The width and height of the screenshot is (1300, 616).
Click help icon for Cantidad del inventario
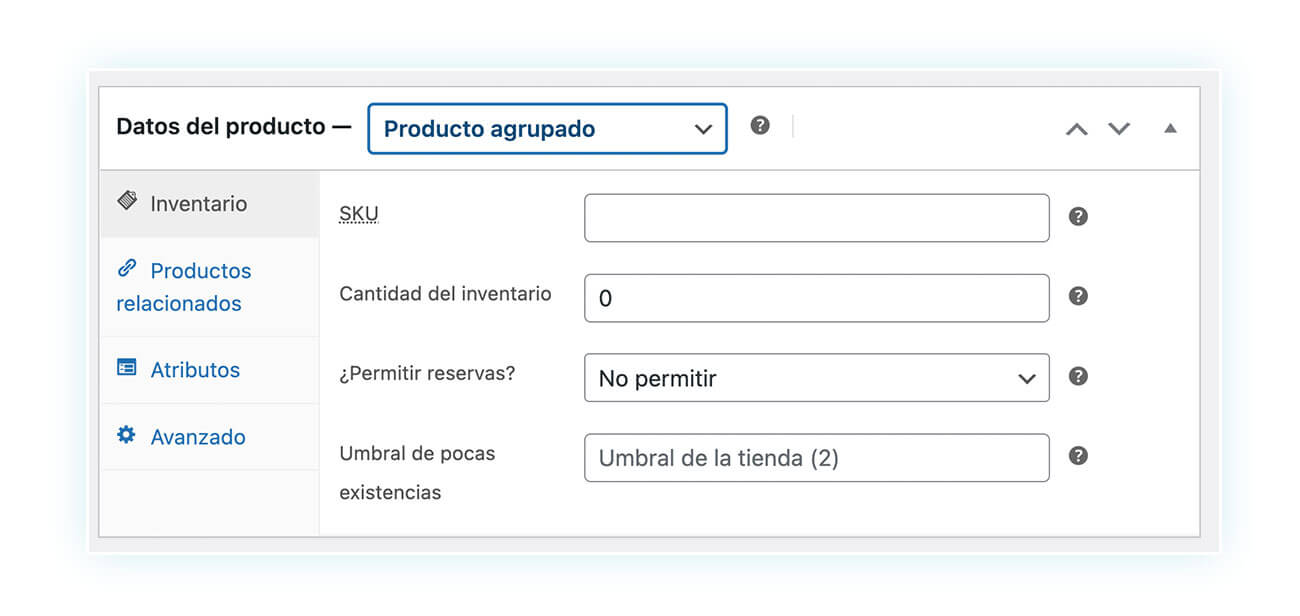(1078, 296)
